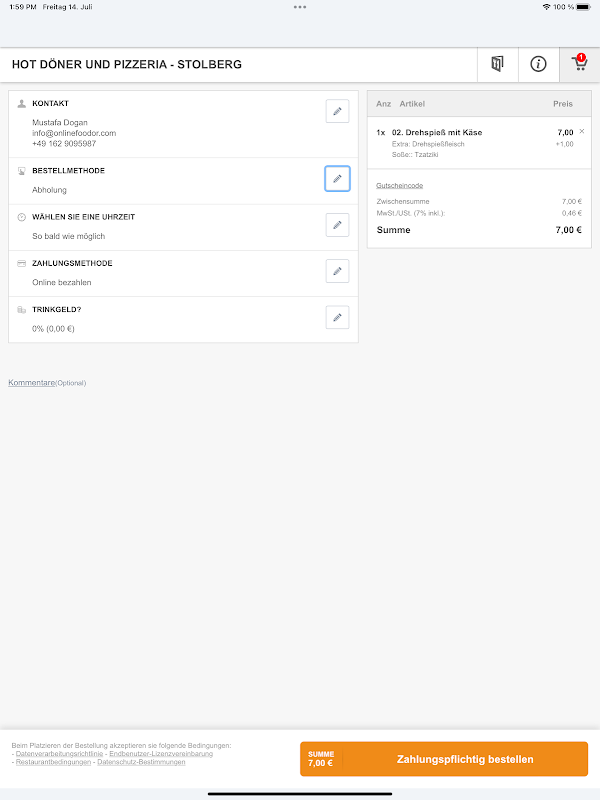Tap the three-dot multitasking indicator
Image resolution: width=600 pixels, height=800 pixels.
300,7
